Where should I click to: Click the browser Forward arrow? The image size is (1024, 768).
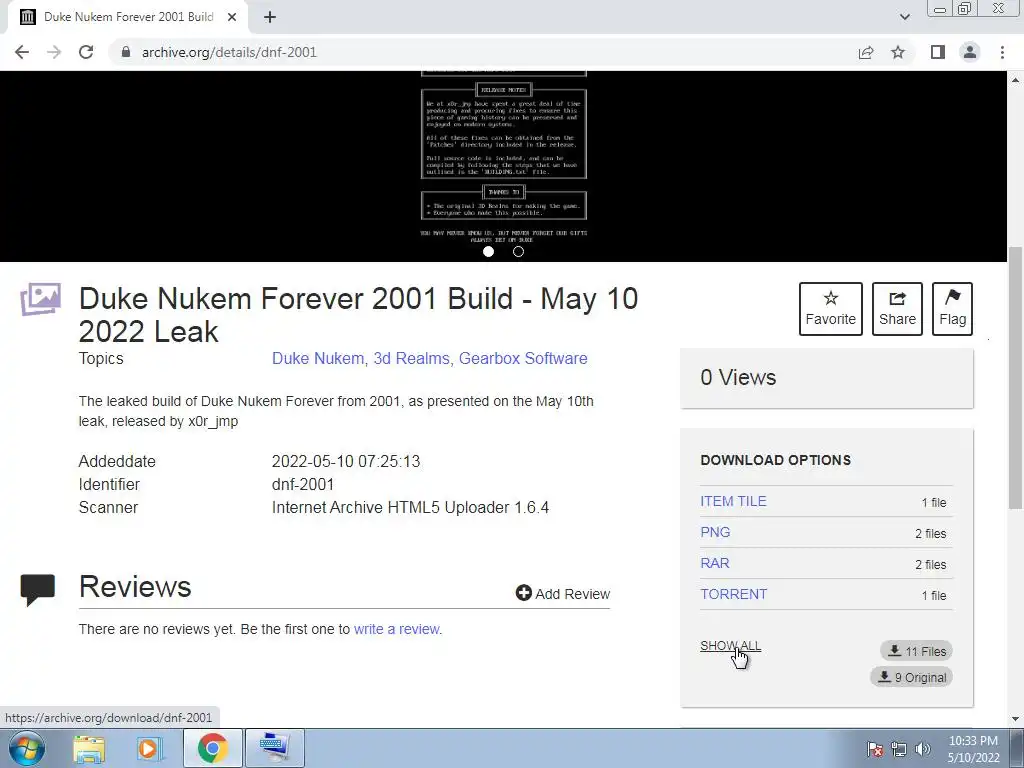54,52
